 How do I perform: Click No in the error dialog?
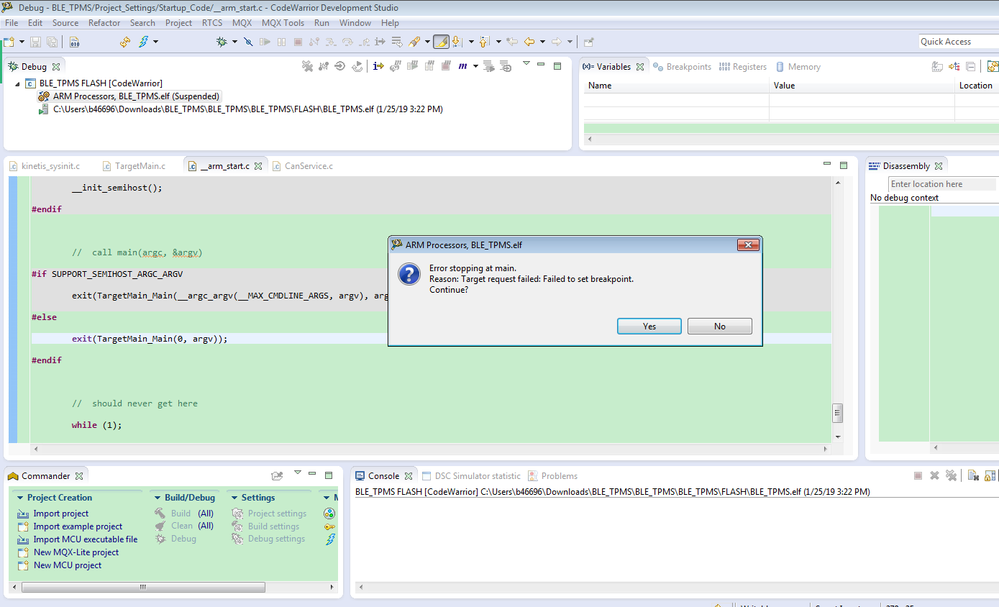pyautogui.click(x=720, y=326)
